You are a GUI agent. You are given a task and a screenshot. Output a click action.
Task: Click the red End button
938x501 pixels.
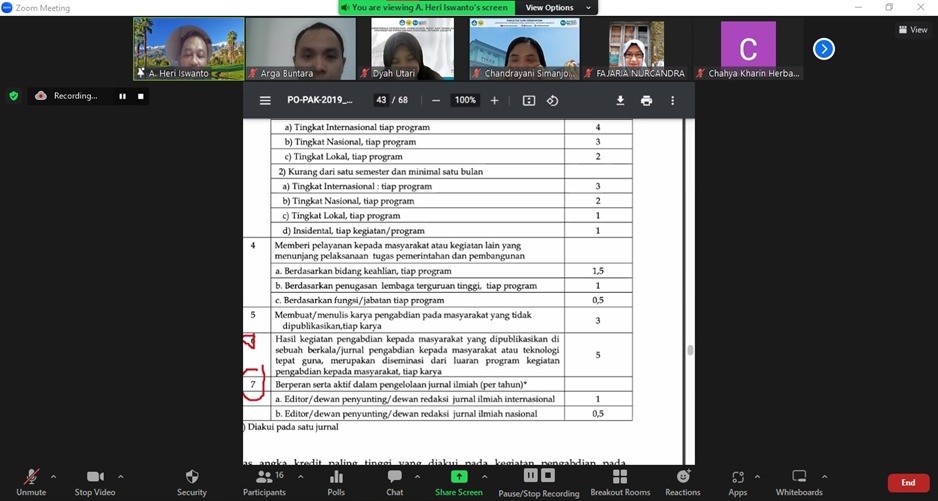908,482
